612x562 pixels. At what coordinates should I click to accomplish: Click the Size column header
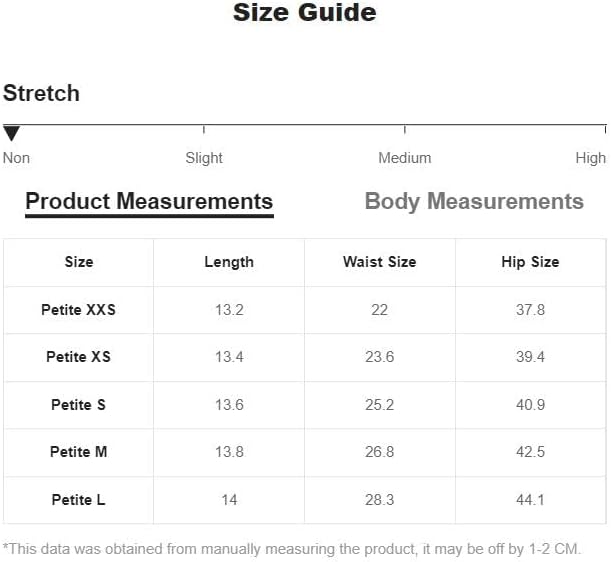pos(79,262)
